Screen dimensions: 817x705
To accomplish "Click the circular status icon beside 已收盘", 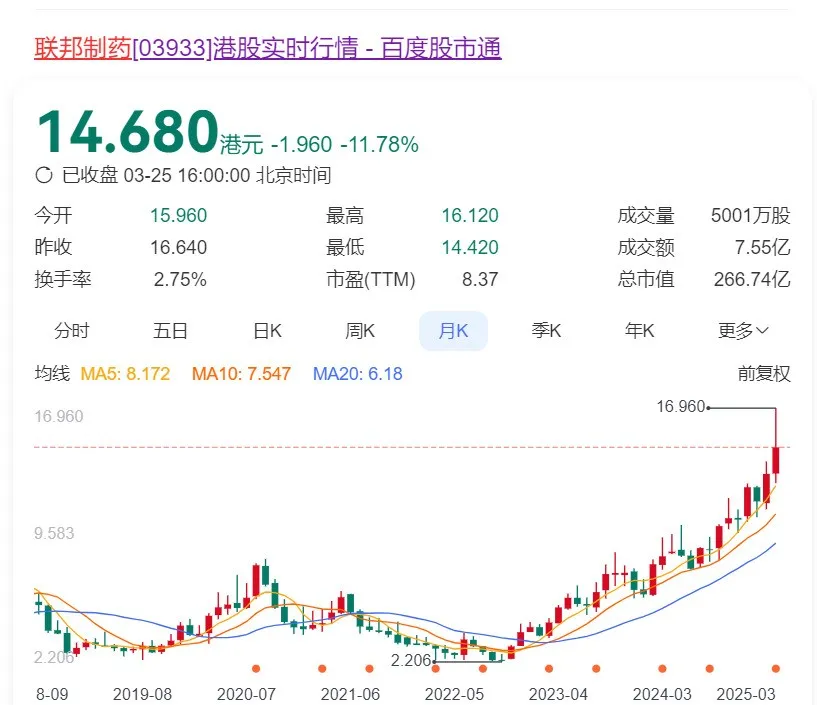I will pos(44,176).
